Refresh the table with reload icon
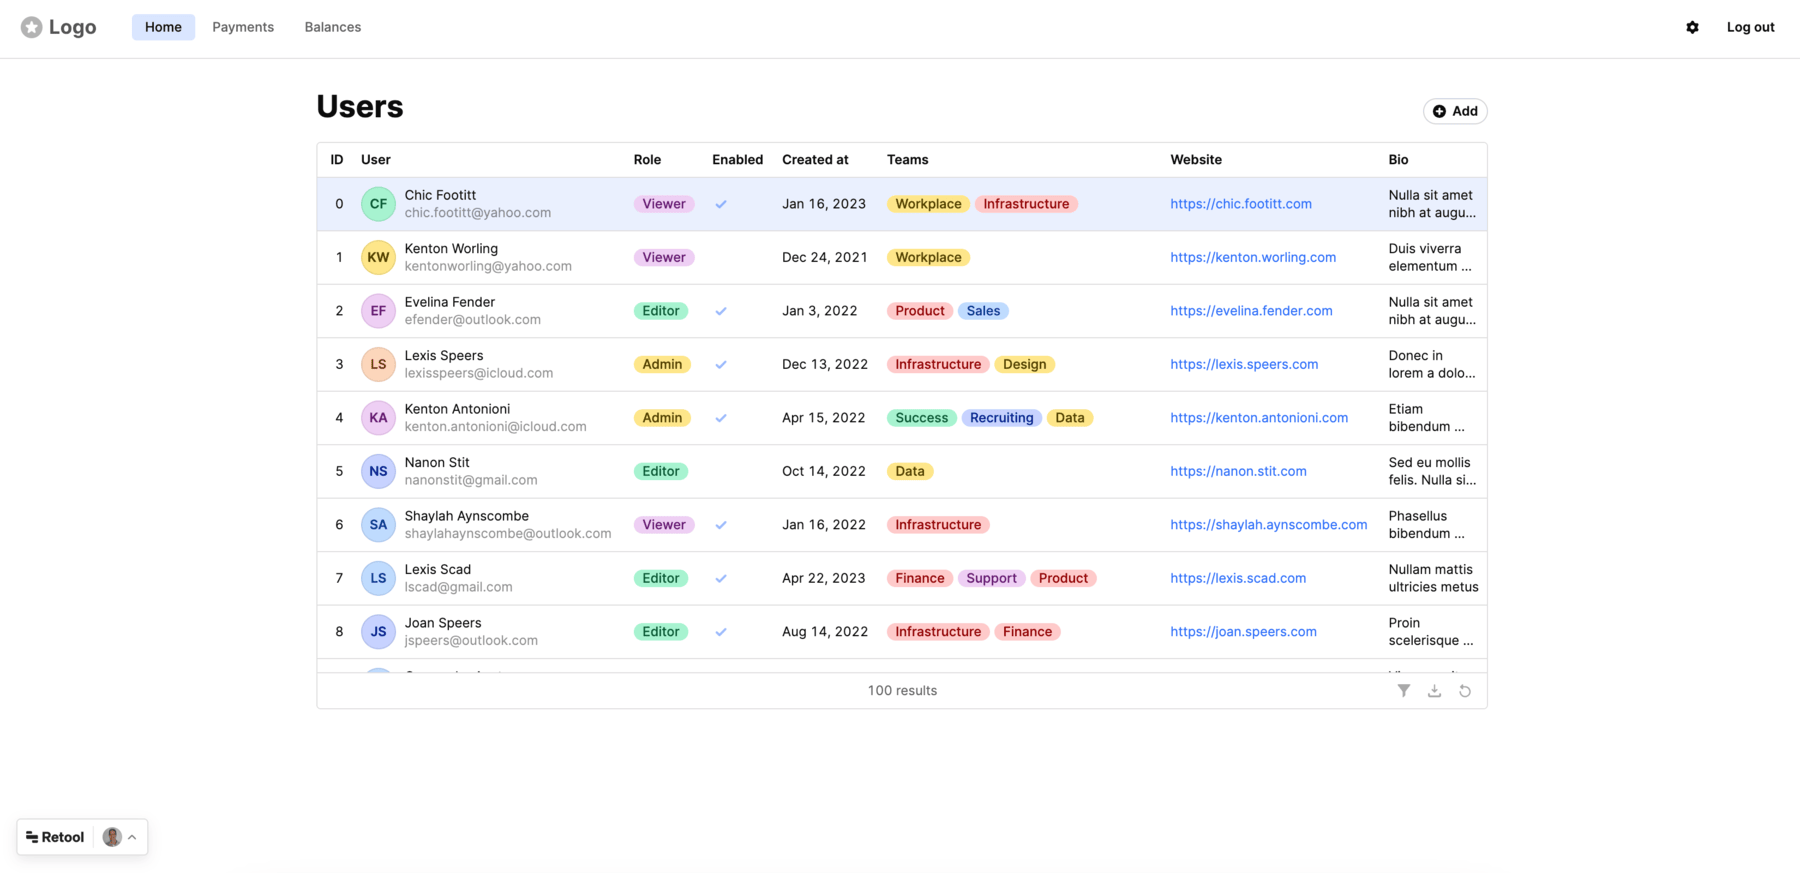Screen dimensions: 1800x873 (x=1465, y=691)
